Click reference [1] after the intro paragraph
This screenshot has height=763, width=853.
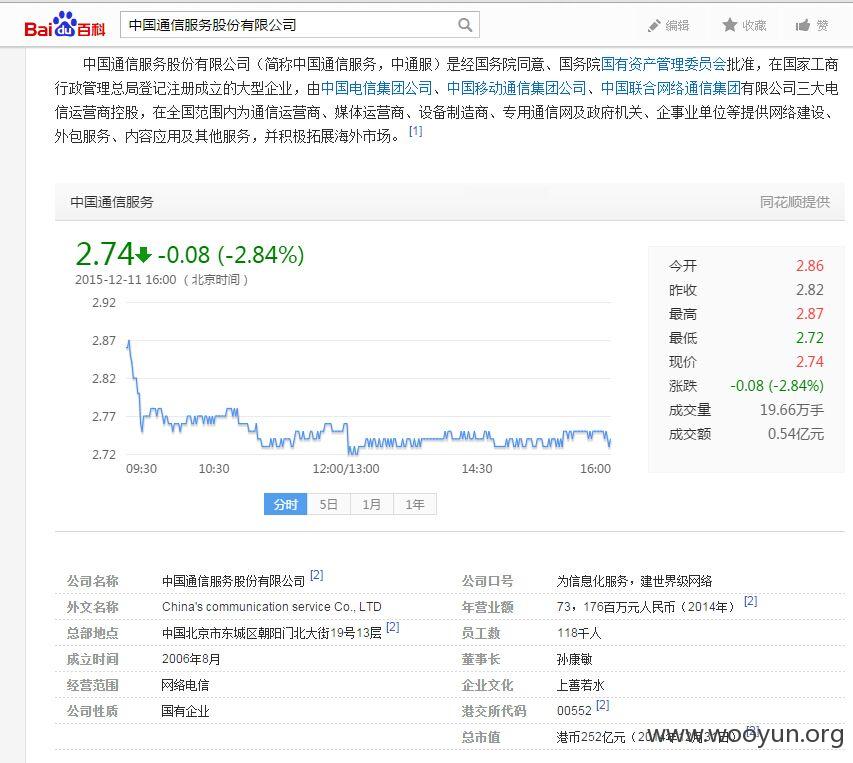click(x=416, y=131)
